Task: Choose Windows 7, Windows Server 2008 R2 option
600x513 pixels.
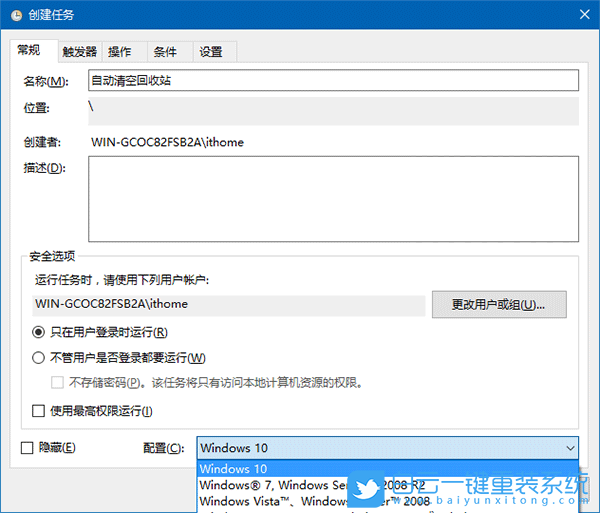Action: 388,485
